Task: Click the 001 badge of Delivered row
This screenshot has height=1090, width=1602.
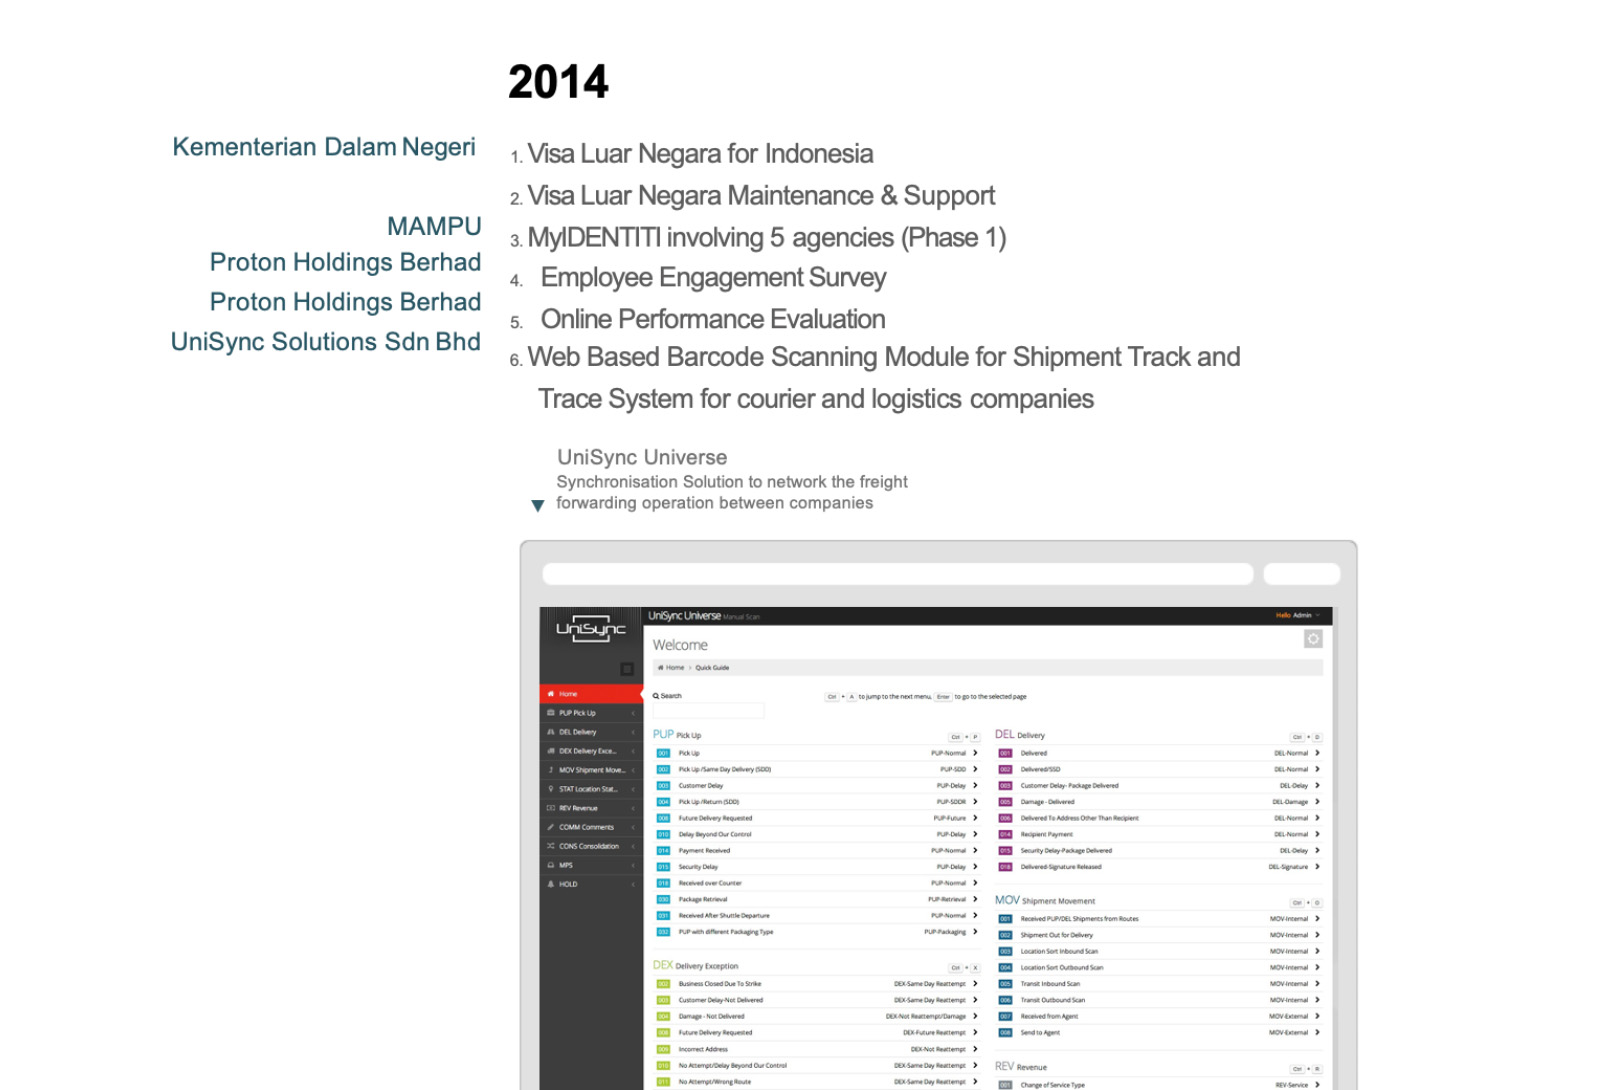Action: click(1005, 753)
